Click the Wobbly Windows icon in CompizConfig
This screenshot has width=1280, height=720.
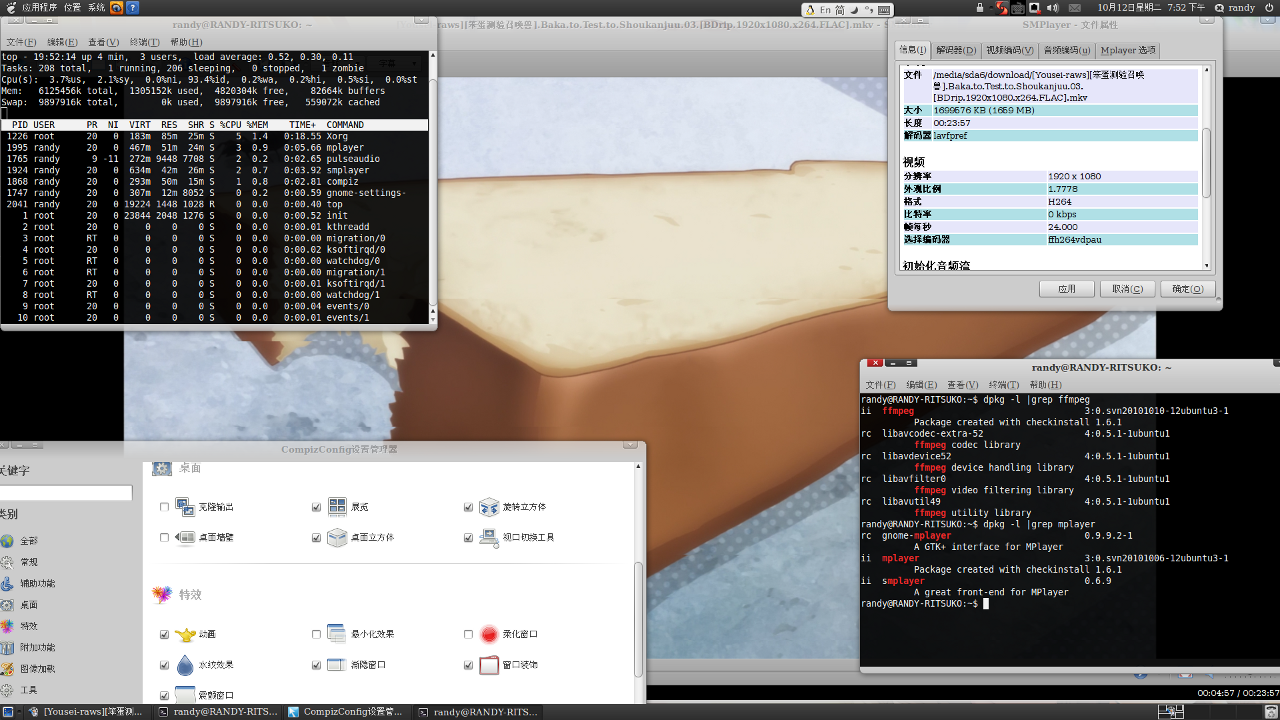[x=185, y=695]
